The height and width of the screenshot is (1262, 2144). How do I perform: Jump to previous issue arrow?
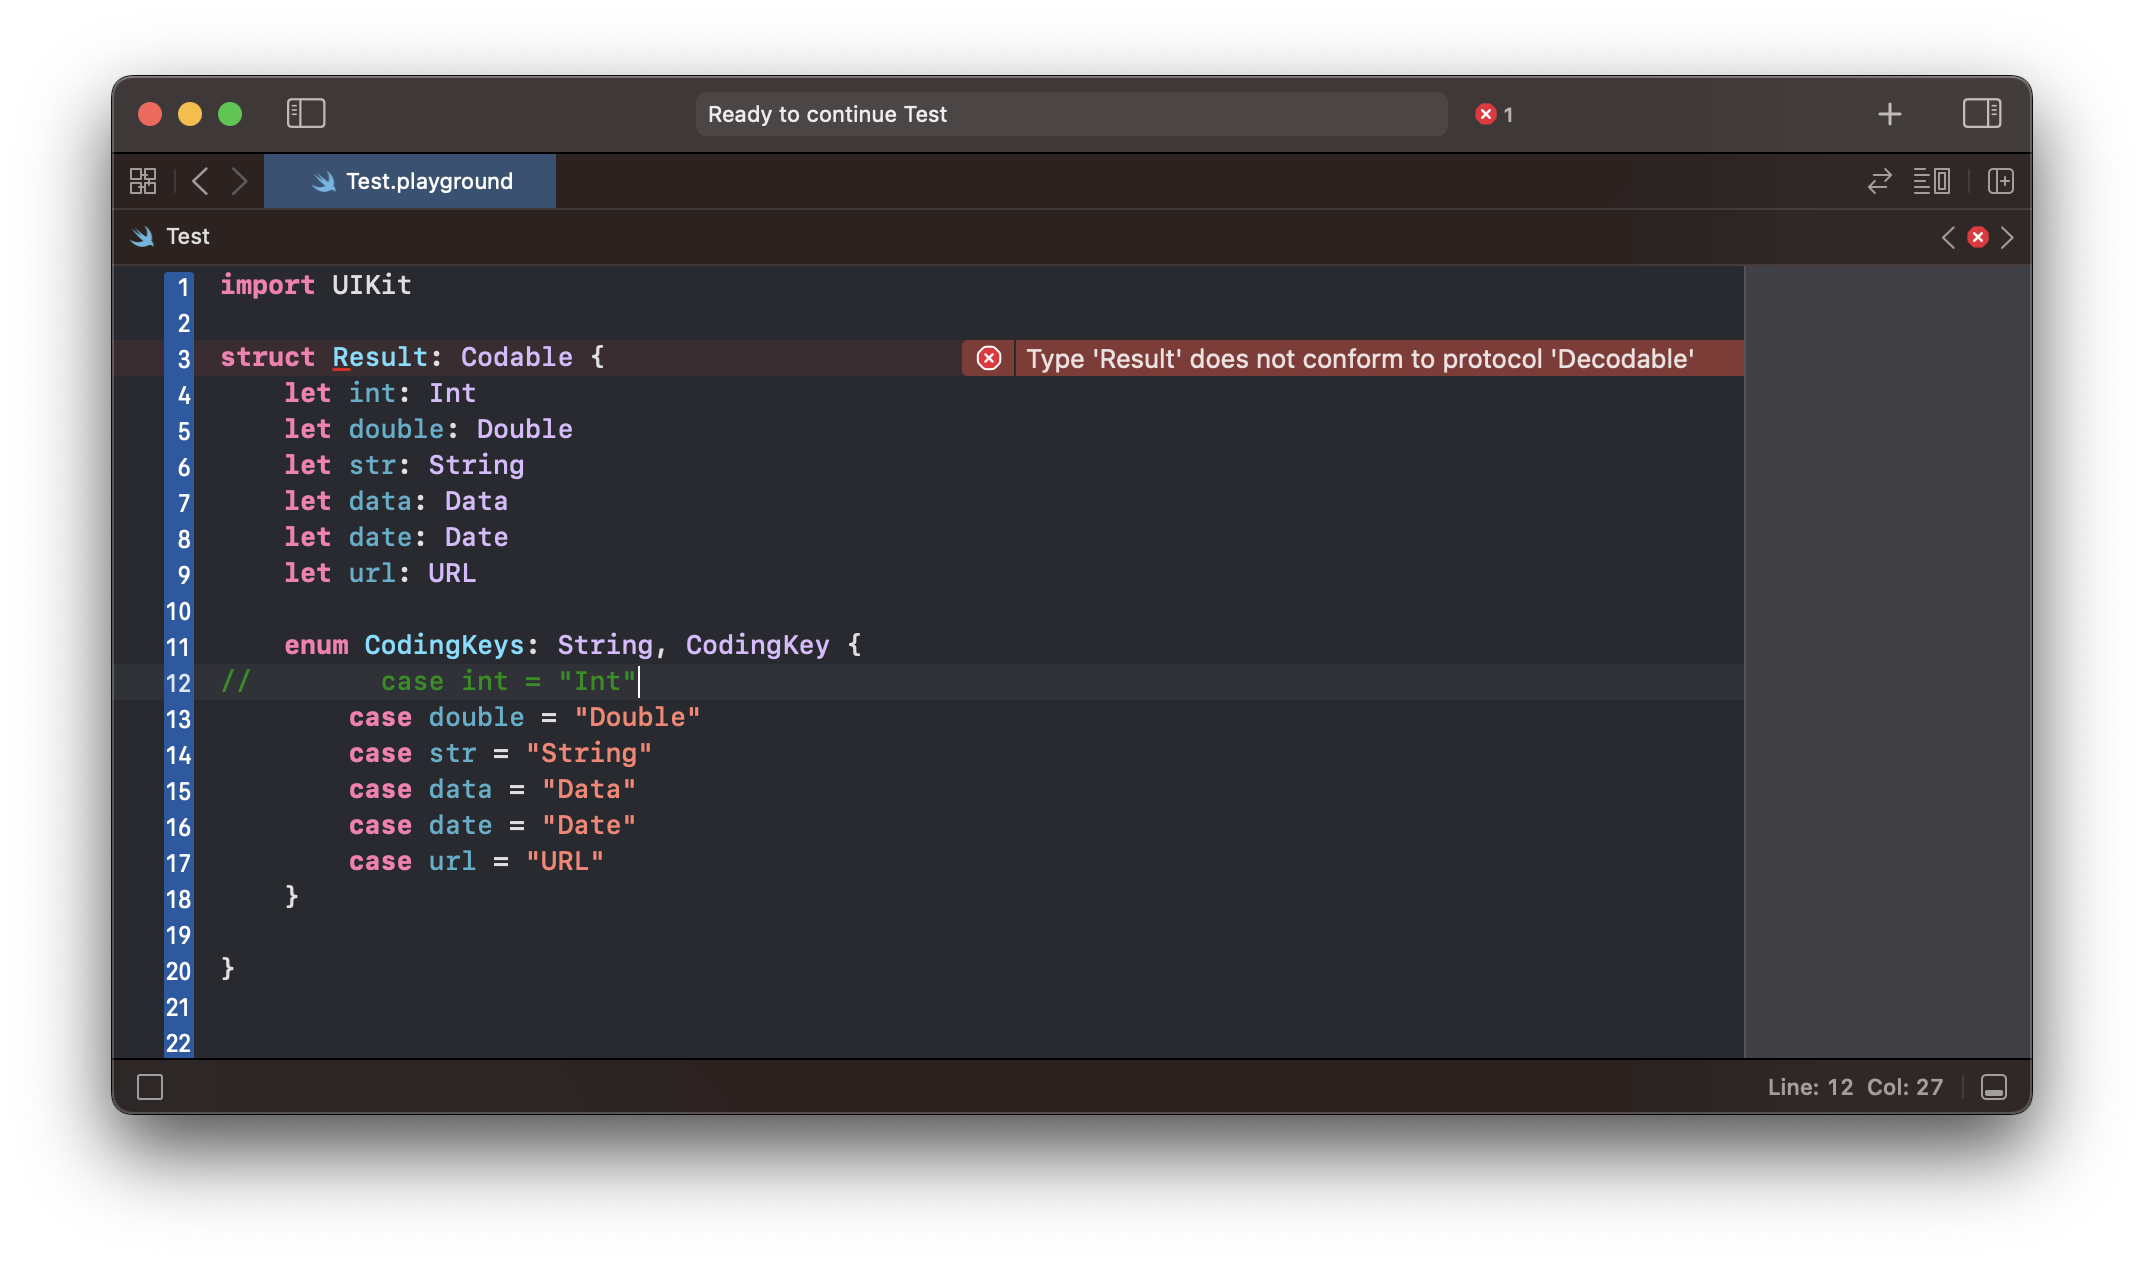pos(1948,237)
